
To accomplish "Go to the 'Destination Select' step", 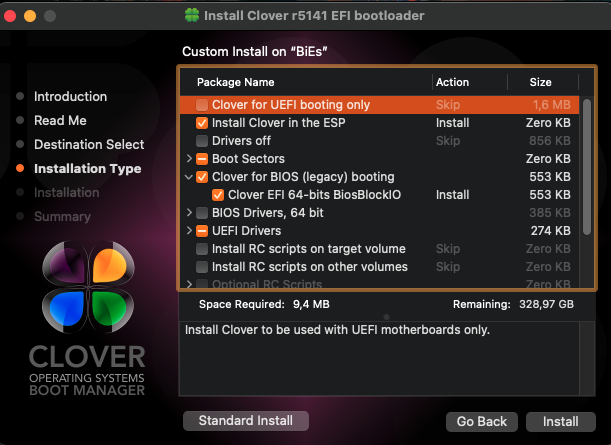I will (89, 145).
